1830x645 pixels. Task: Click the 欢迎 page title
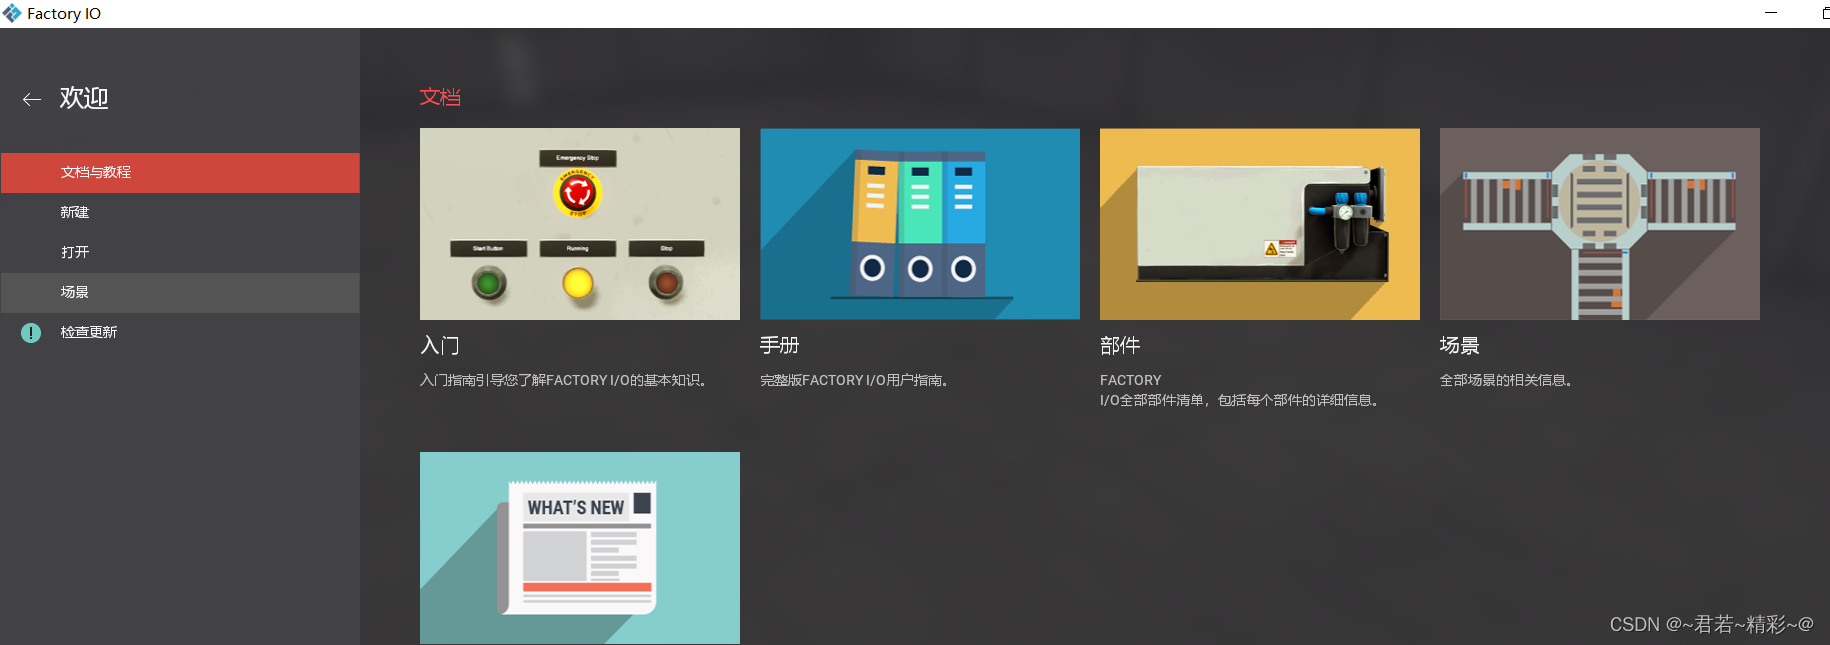click(x=84, y=98)
